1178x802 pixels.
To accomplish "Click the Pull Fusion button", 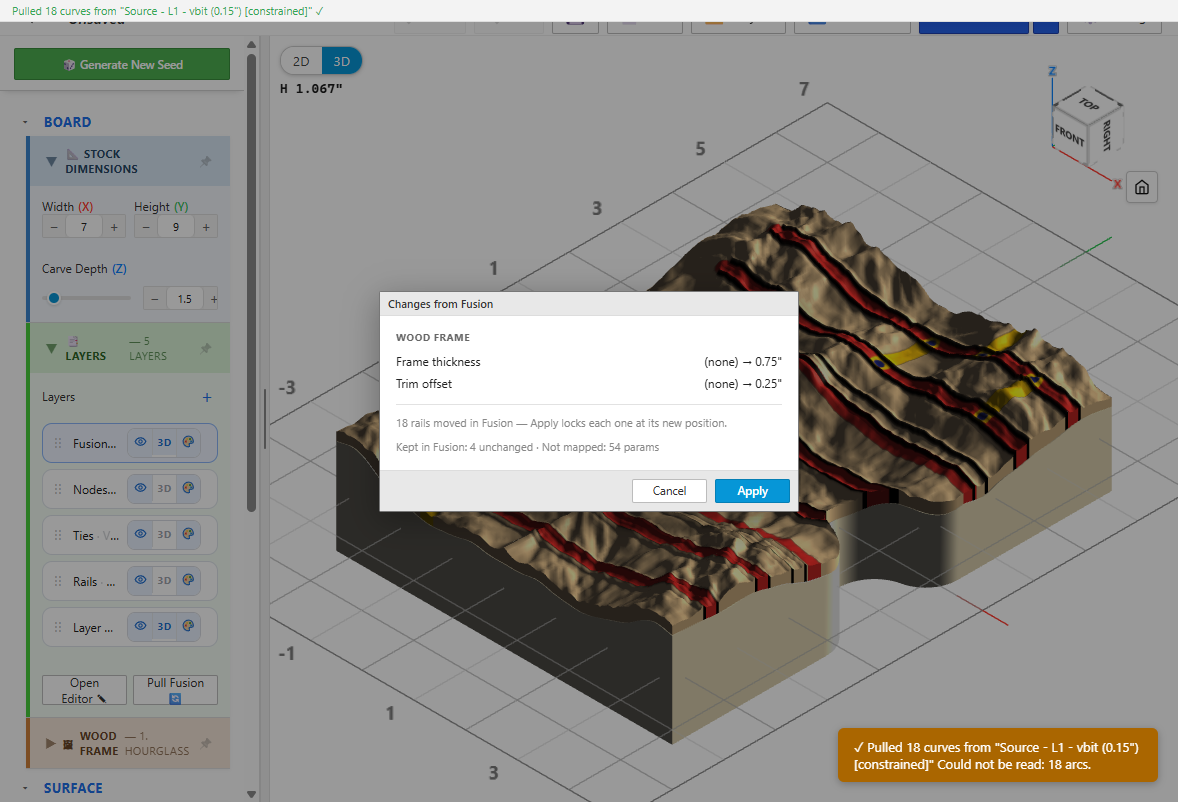I will (175, 690).
